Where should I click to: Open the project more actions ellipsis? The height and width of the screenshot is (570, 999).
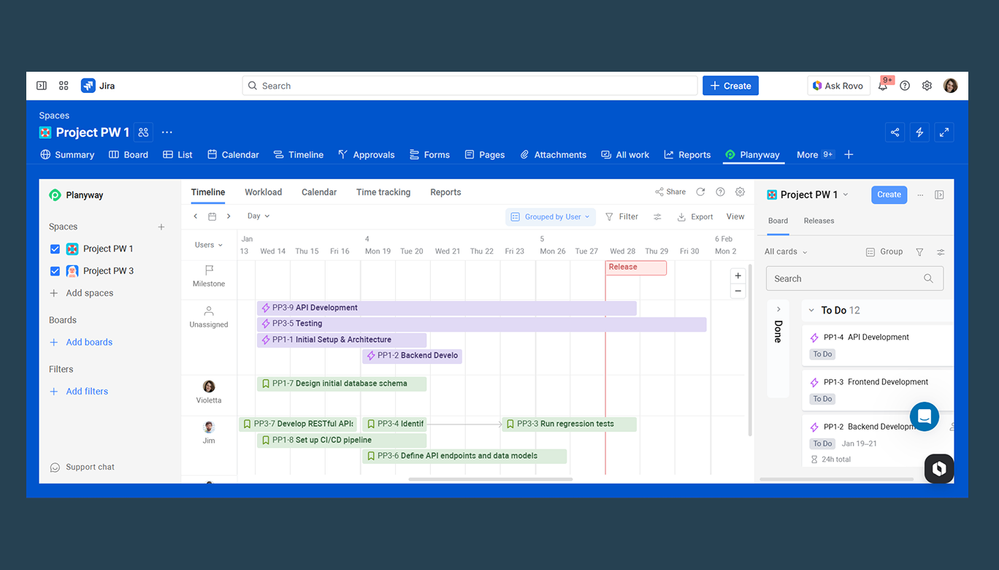(x=167, y=132)
